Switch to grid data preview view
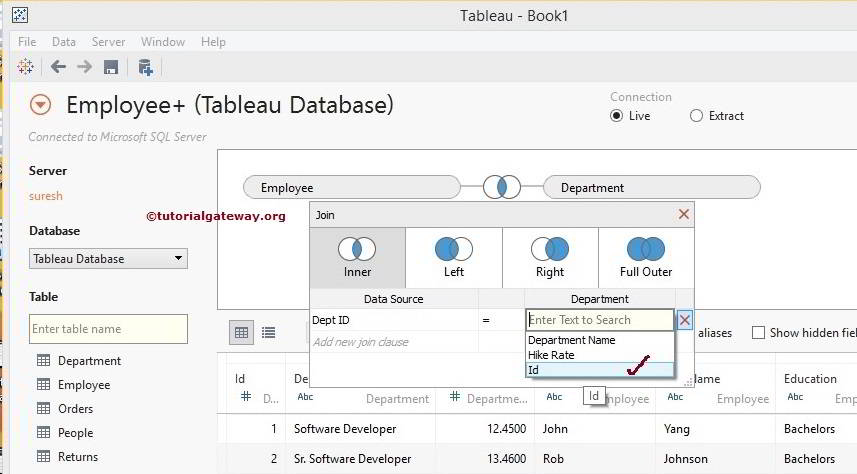 tap(241, 332)
